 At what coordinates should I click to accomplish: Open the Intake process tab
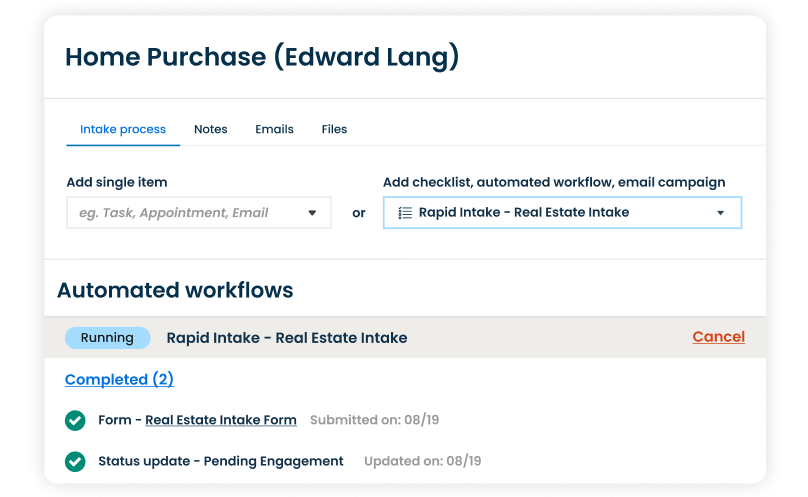[x=123, y=129]
